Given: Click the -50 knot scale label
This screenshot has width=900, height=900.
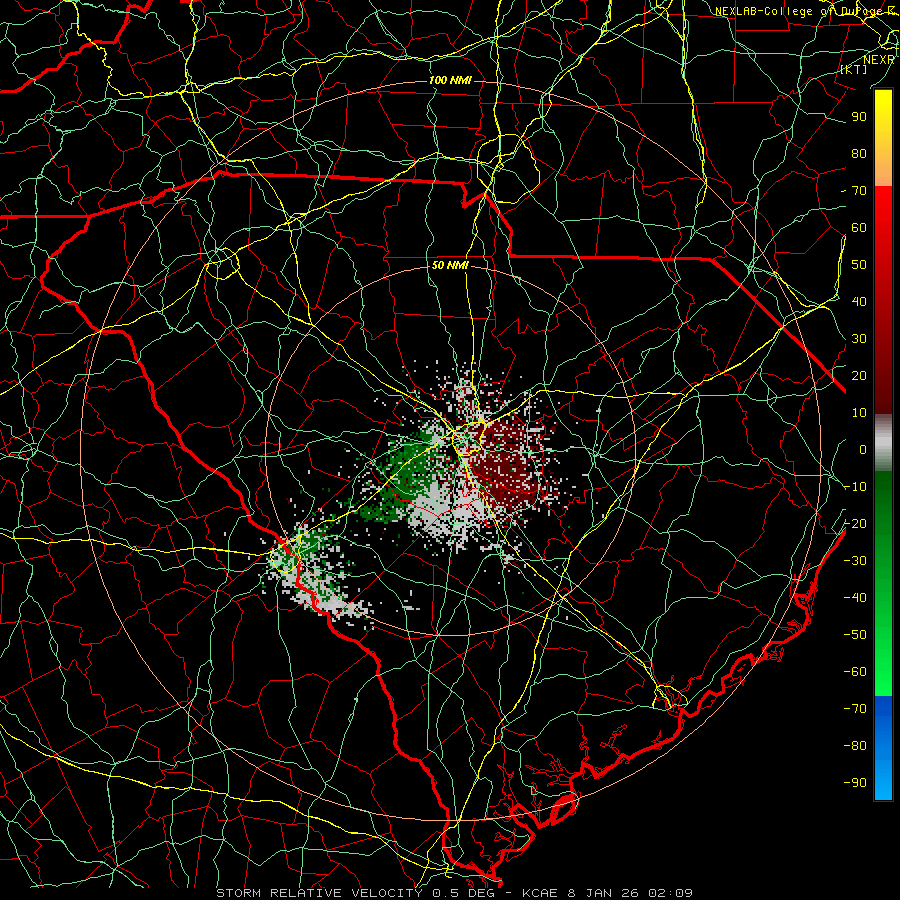Looking at the screenshot, I should pyautogui.click(x=855, y=634).
